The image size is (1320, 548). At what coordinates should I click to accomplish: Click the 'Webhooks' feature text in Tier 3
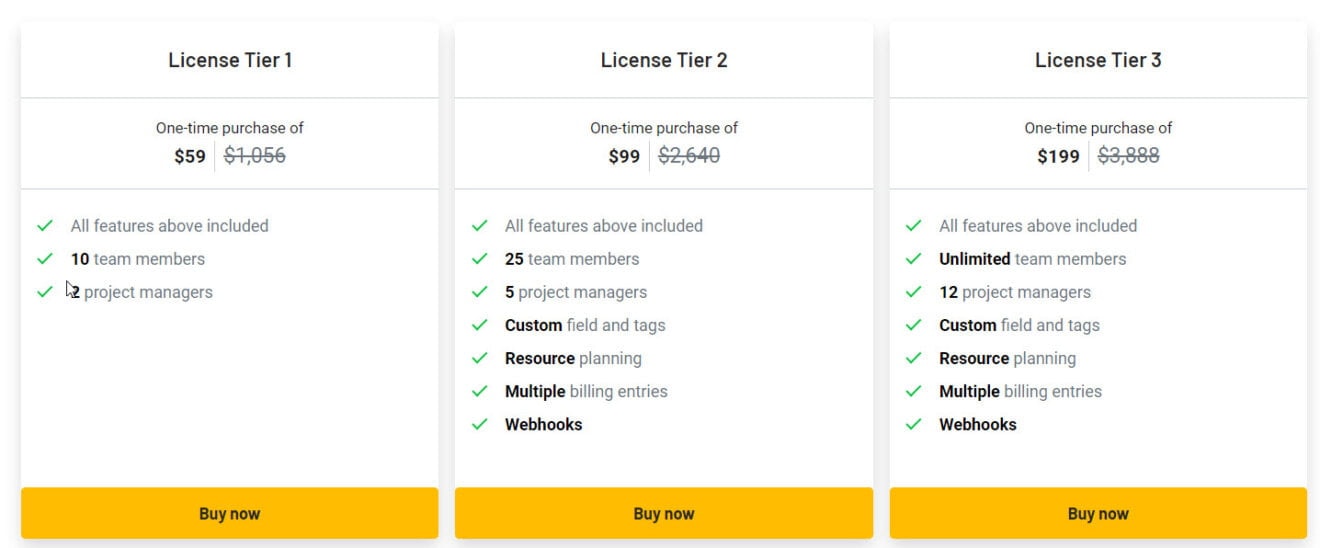977,424
